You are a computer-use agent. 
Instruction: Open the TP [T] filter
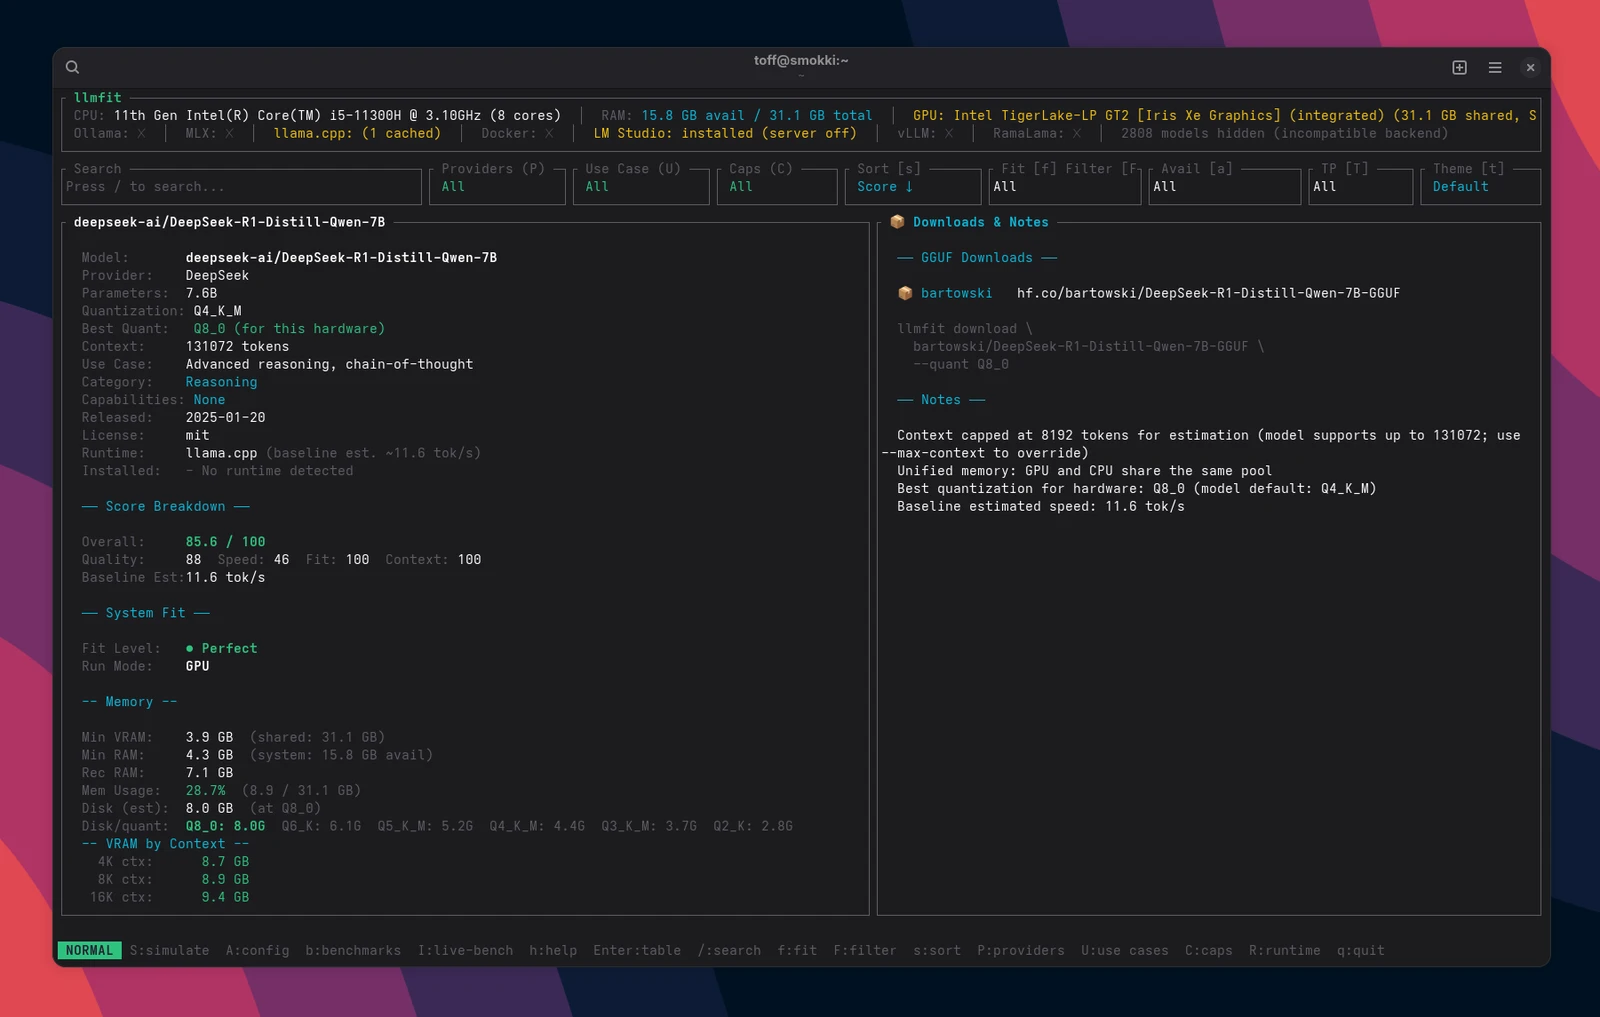[x=1361, y=187]
